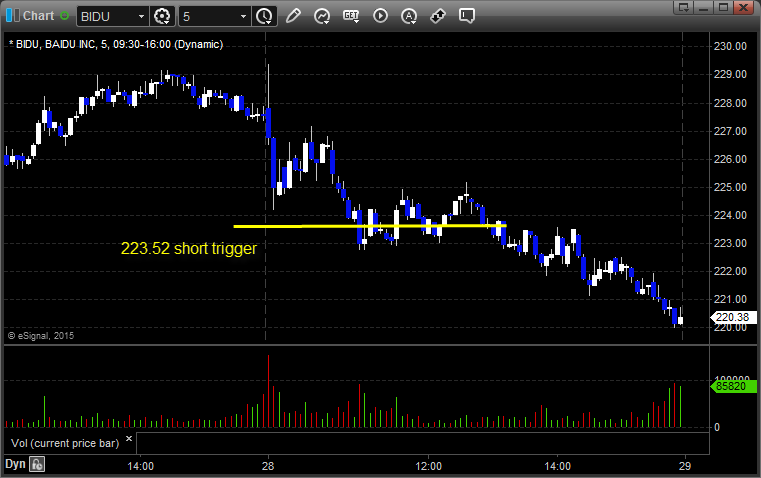This screenshot has height=478, width=761.
Task: Click the green 85820 volume marker
Action: pyautogui.click(x=733, y=387)
